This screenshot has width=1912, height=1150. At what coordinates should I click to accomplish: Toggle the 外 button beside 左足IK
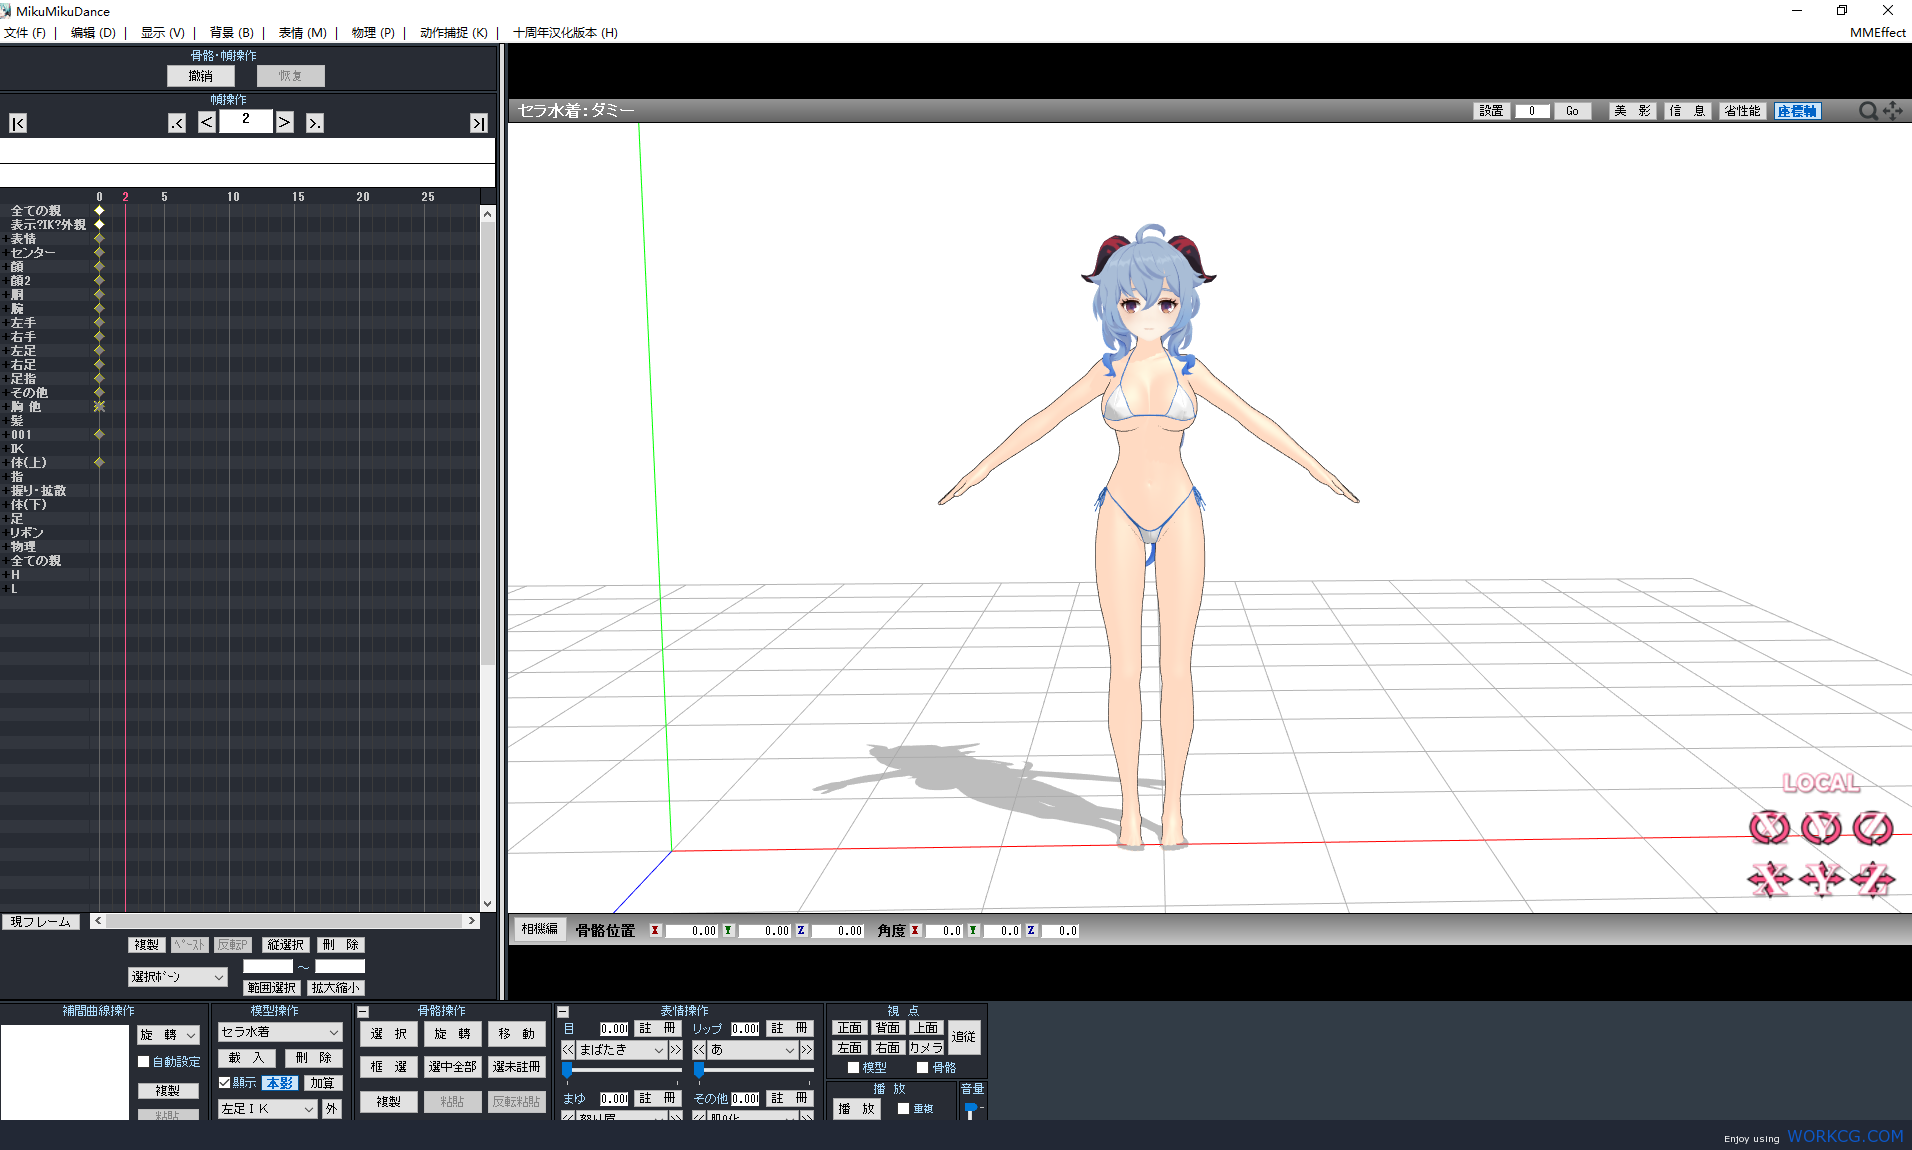pos(331,1109)
